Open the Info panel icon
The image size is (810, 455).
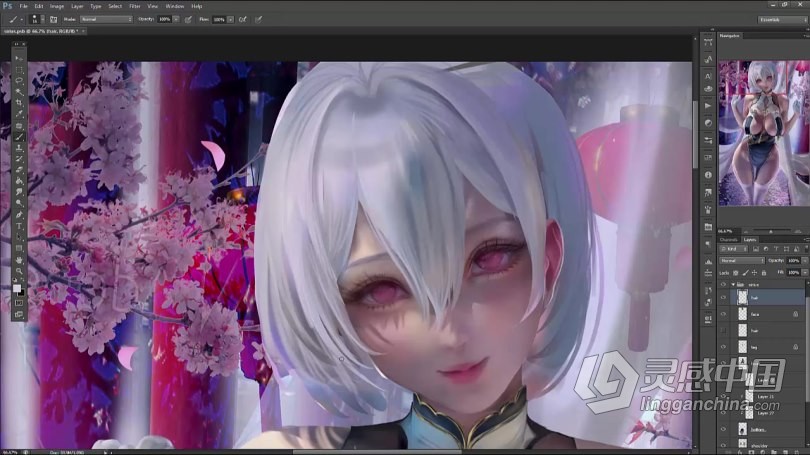click(x=708, y=175)
